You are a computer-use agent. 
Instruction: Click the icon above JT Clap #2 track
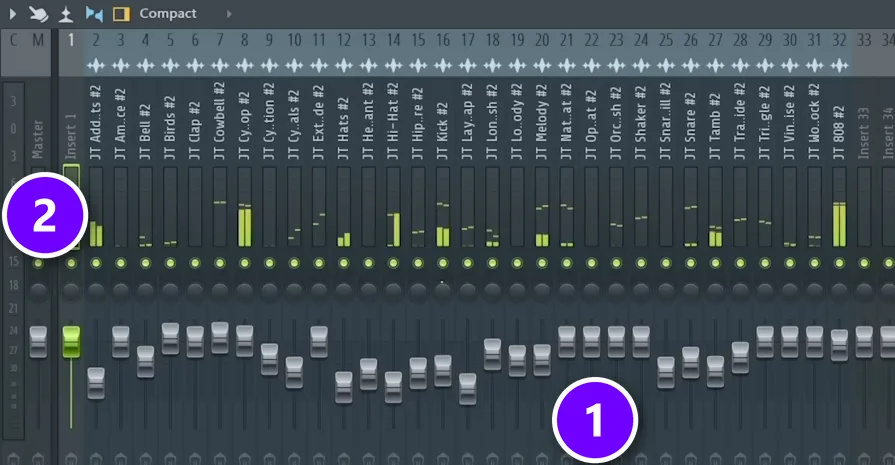(x=195, y=66)
